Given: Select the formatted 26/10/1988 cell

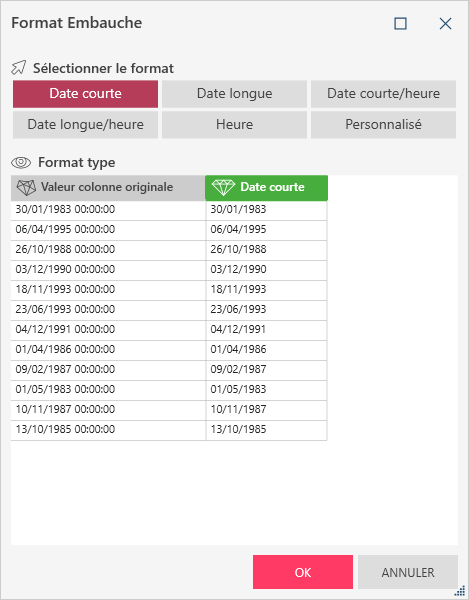Looking at the screenshot, I should pos(266,250).
